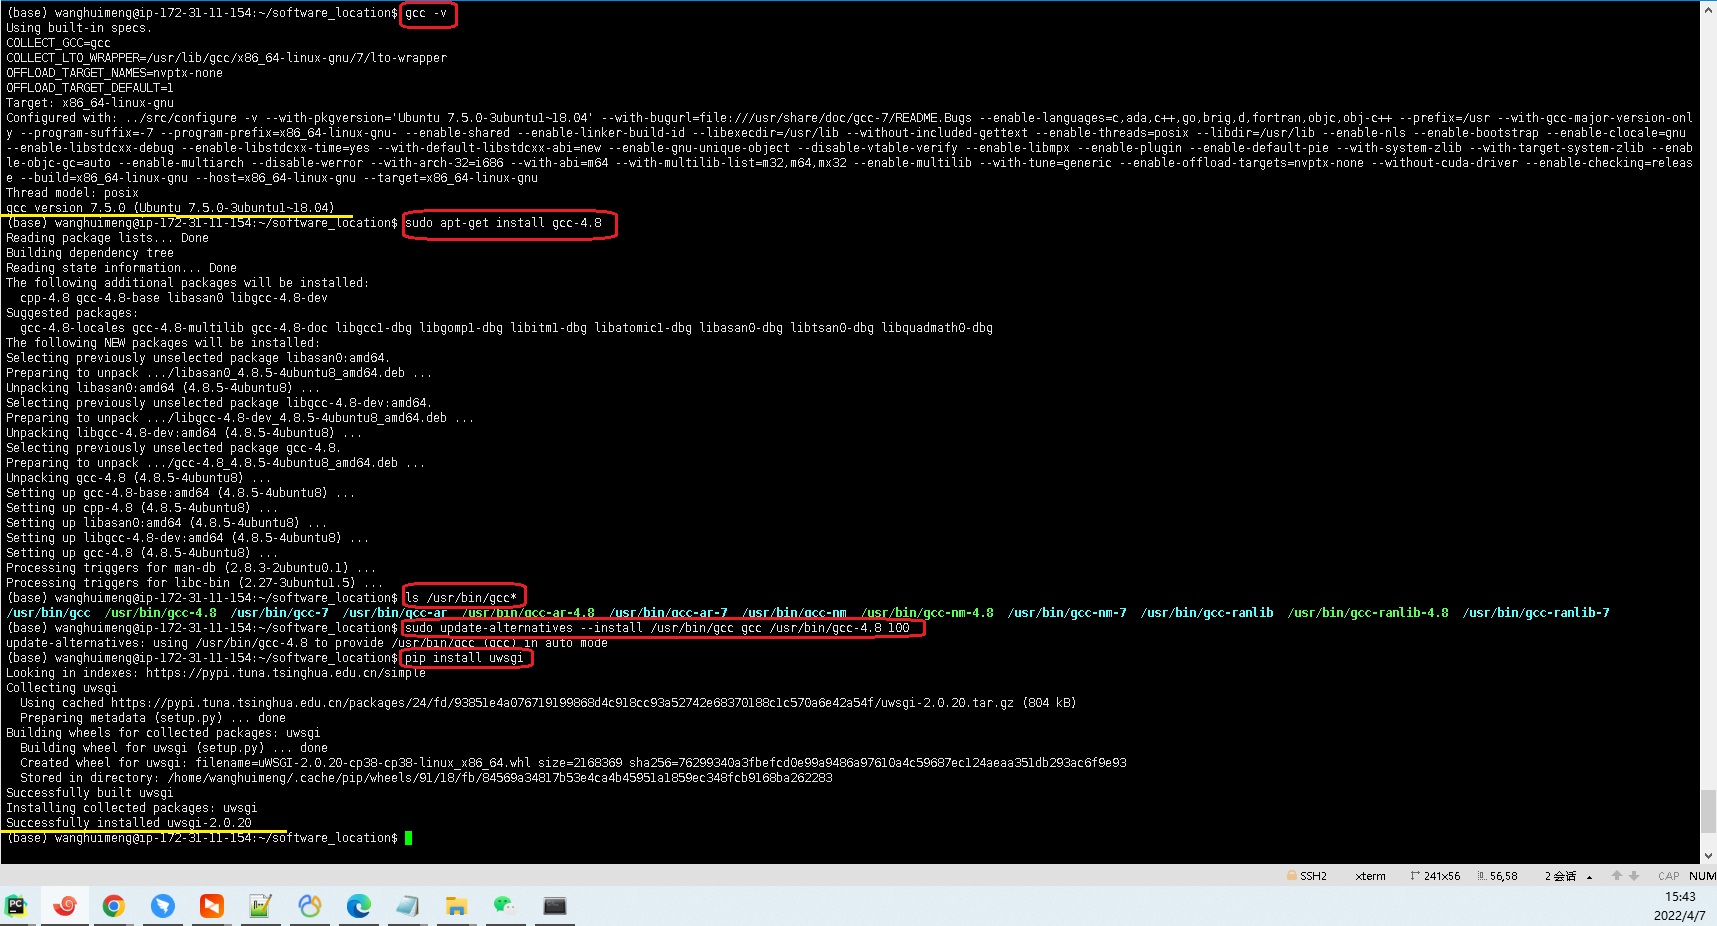Open Microsoft Edge from the taskbar
The image size is (1717, 926).
[x=358, y=906]
